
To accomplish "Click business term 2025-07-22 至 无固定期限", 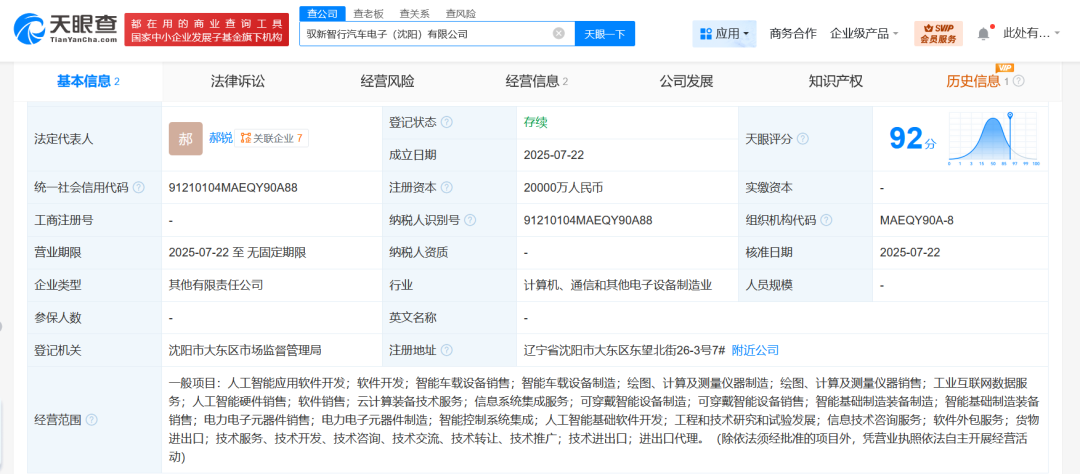I will (237, 253).
